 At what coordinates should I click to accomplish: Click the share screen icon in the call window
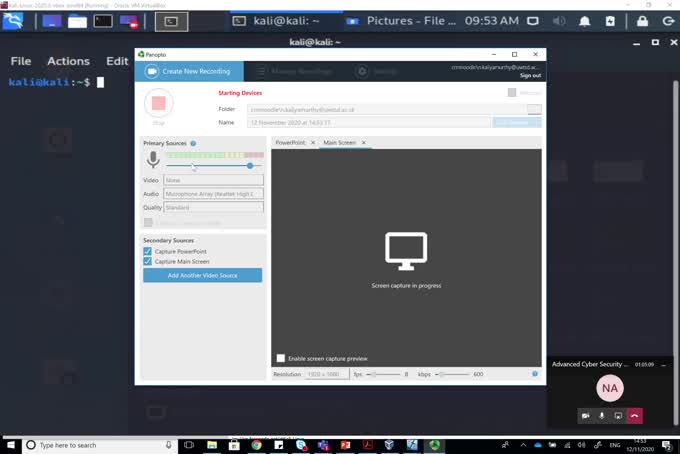pos(618,415)
